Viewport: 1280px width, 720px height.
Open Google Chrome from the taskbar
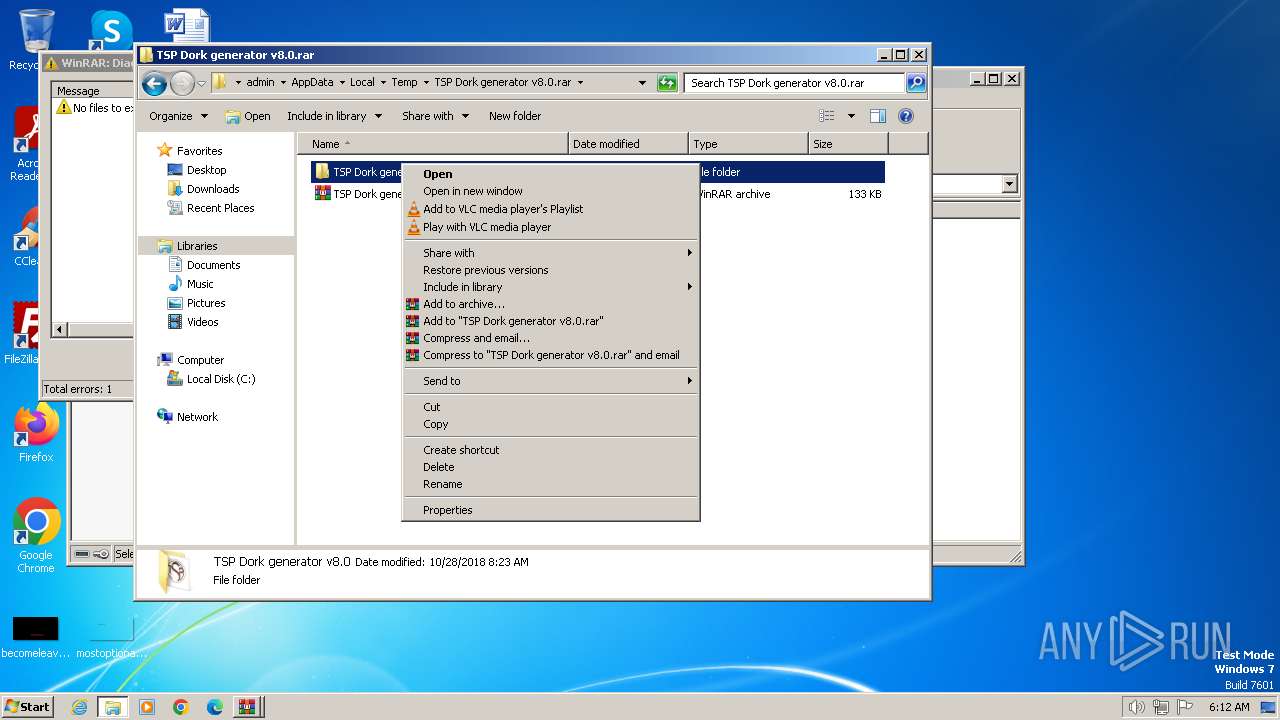pos(180,707)
